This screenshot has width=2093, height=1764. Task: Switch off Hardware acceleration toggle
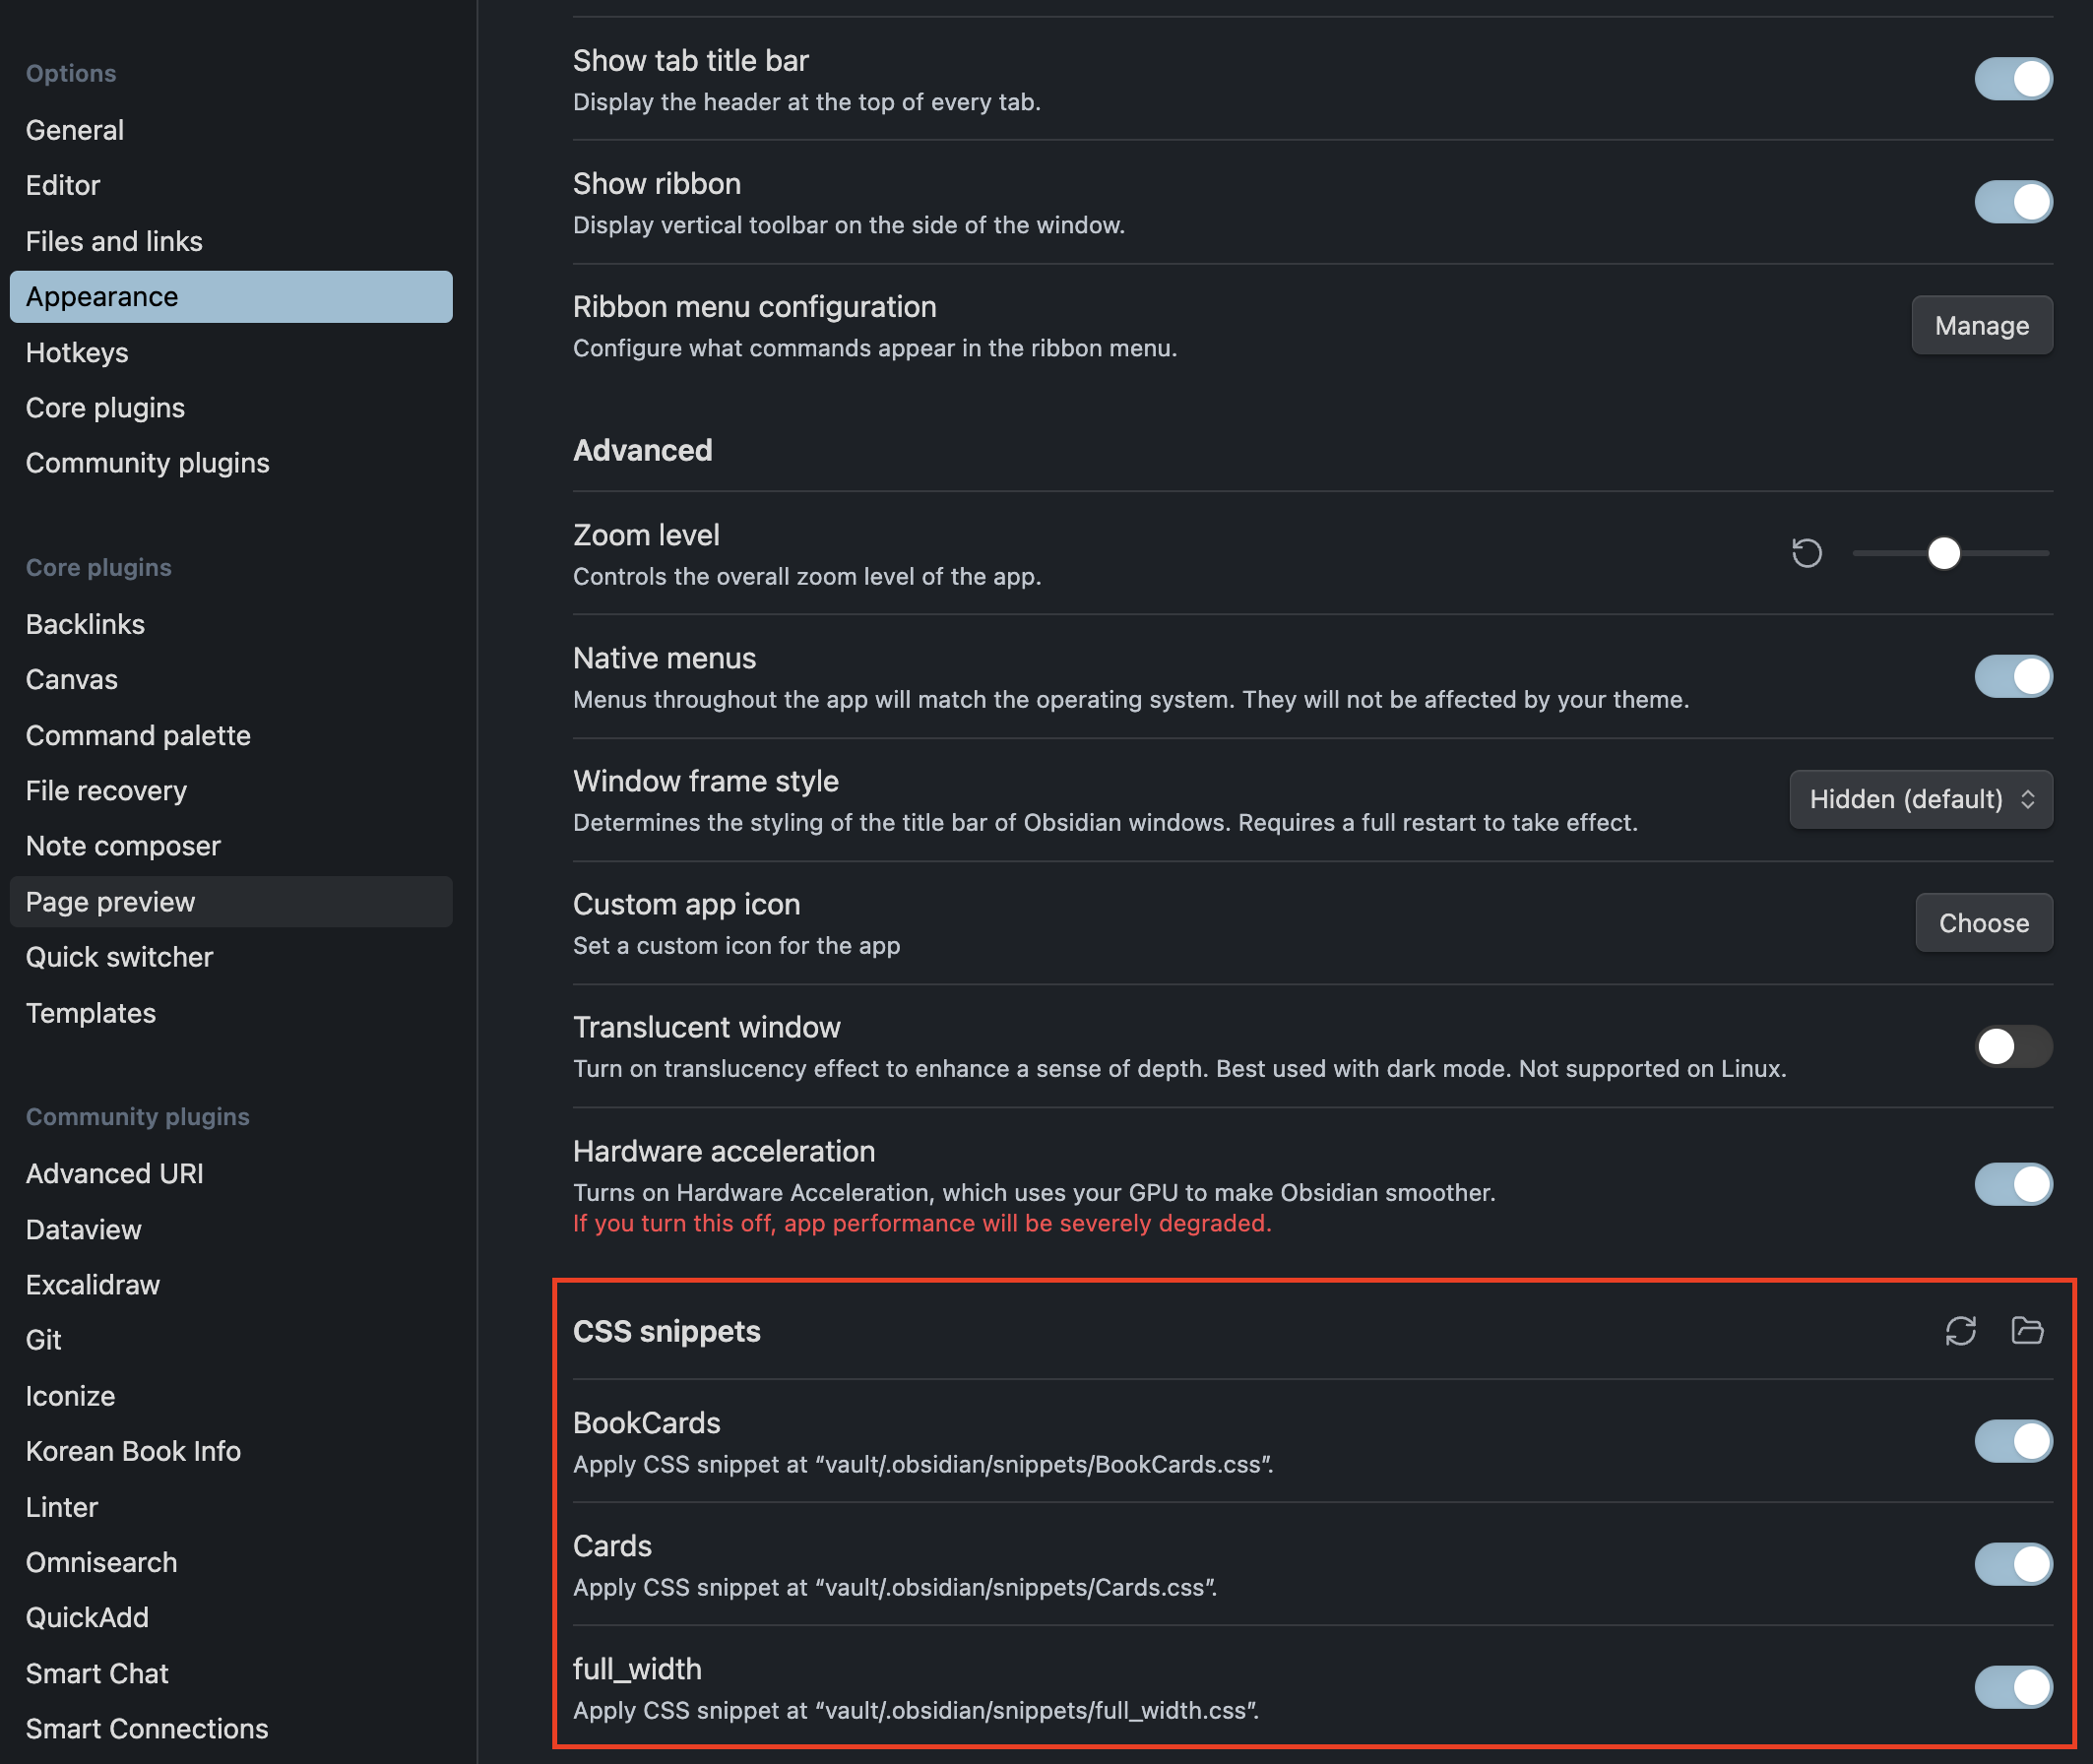tap(2012, 1184)
